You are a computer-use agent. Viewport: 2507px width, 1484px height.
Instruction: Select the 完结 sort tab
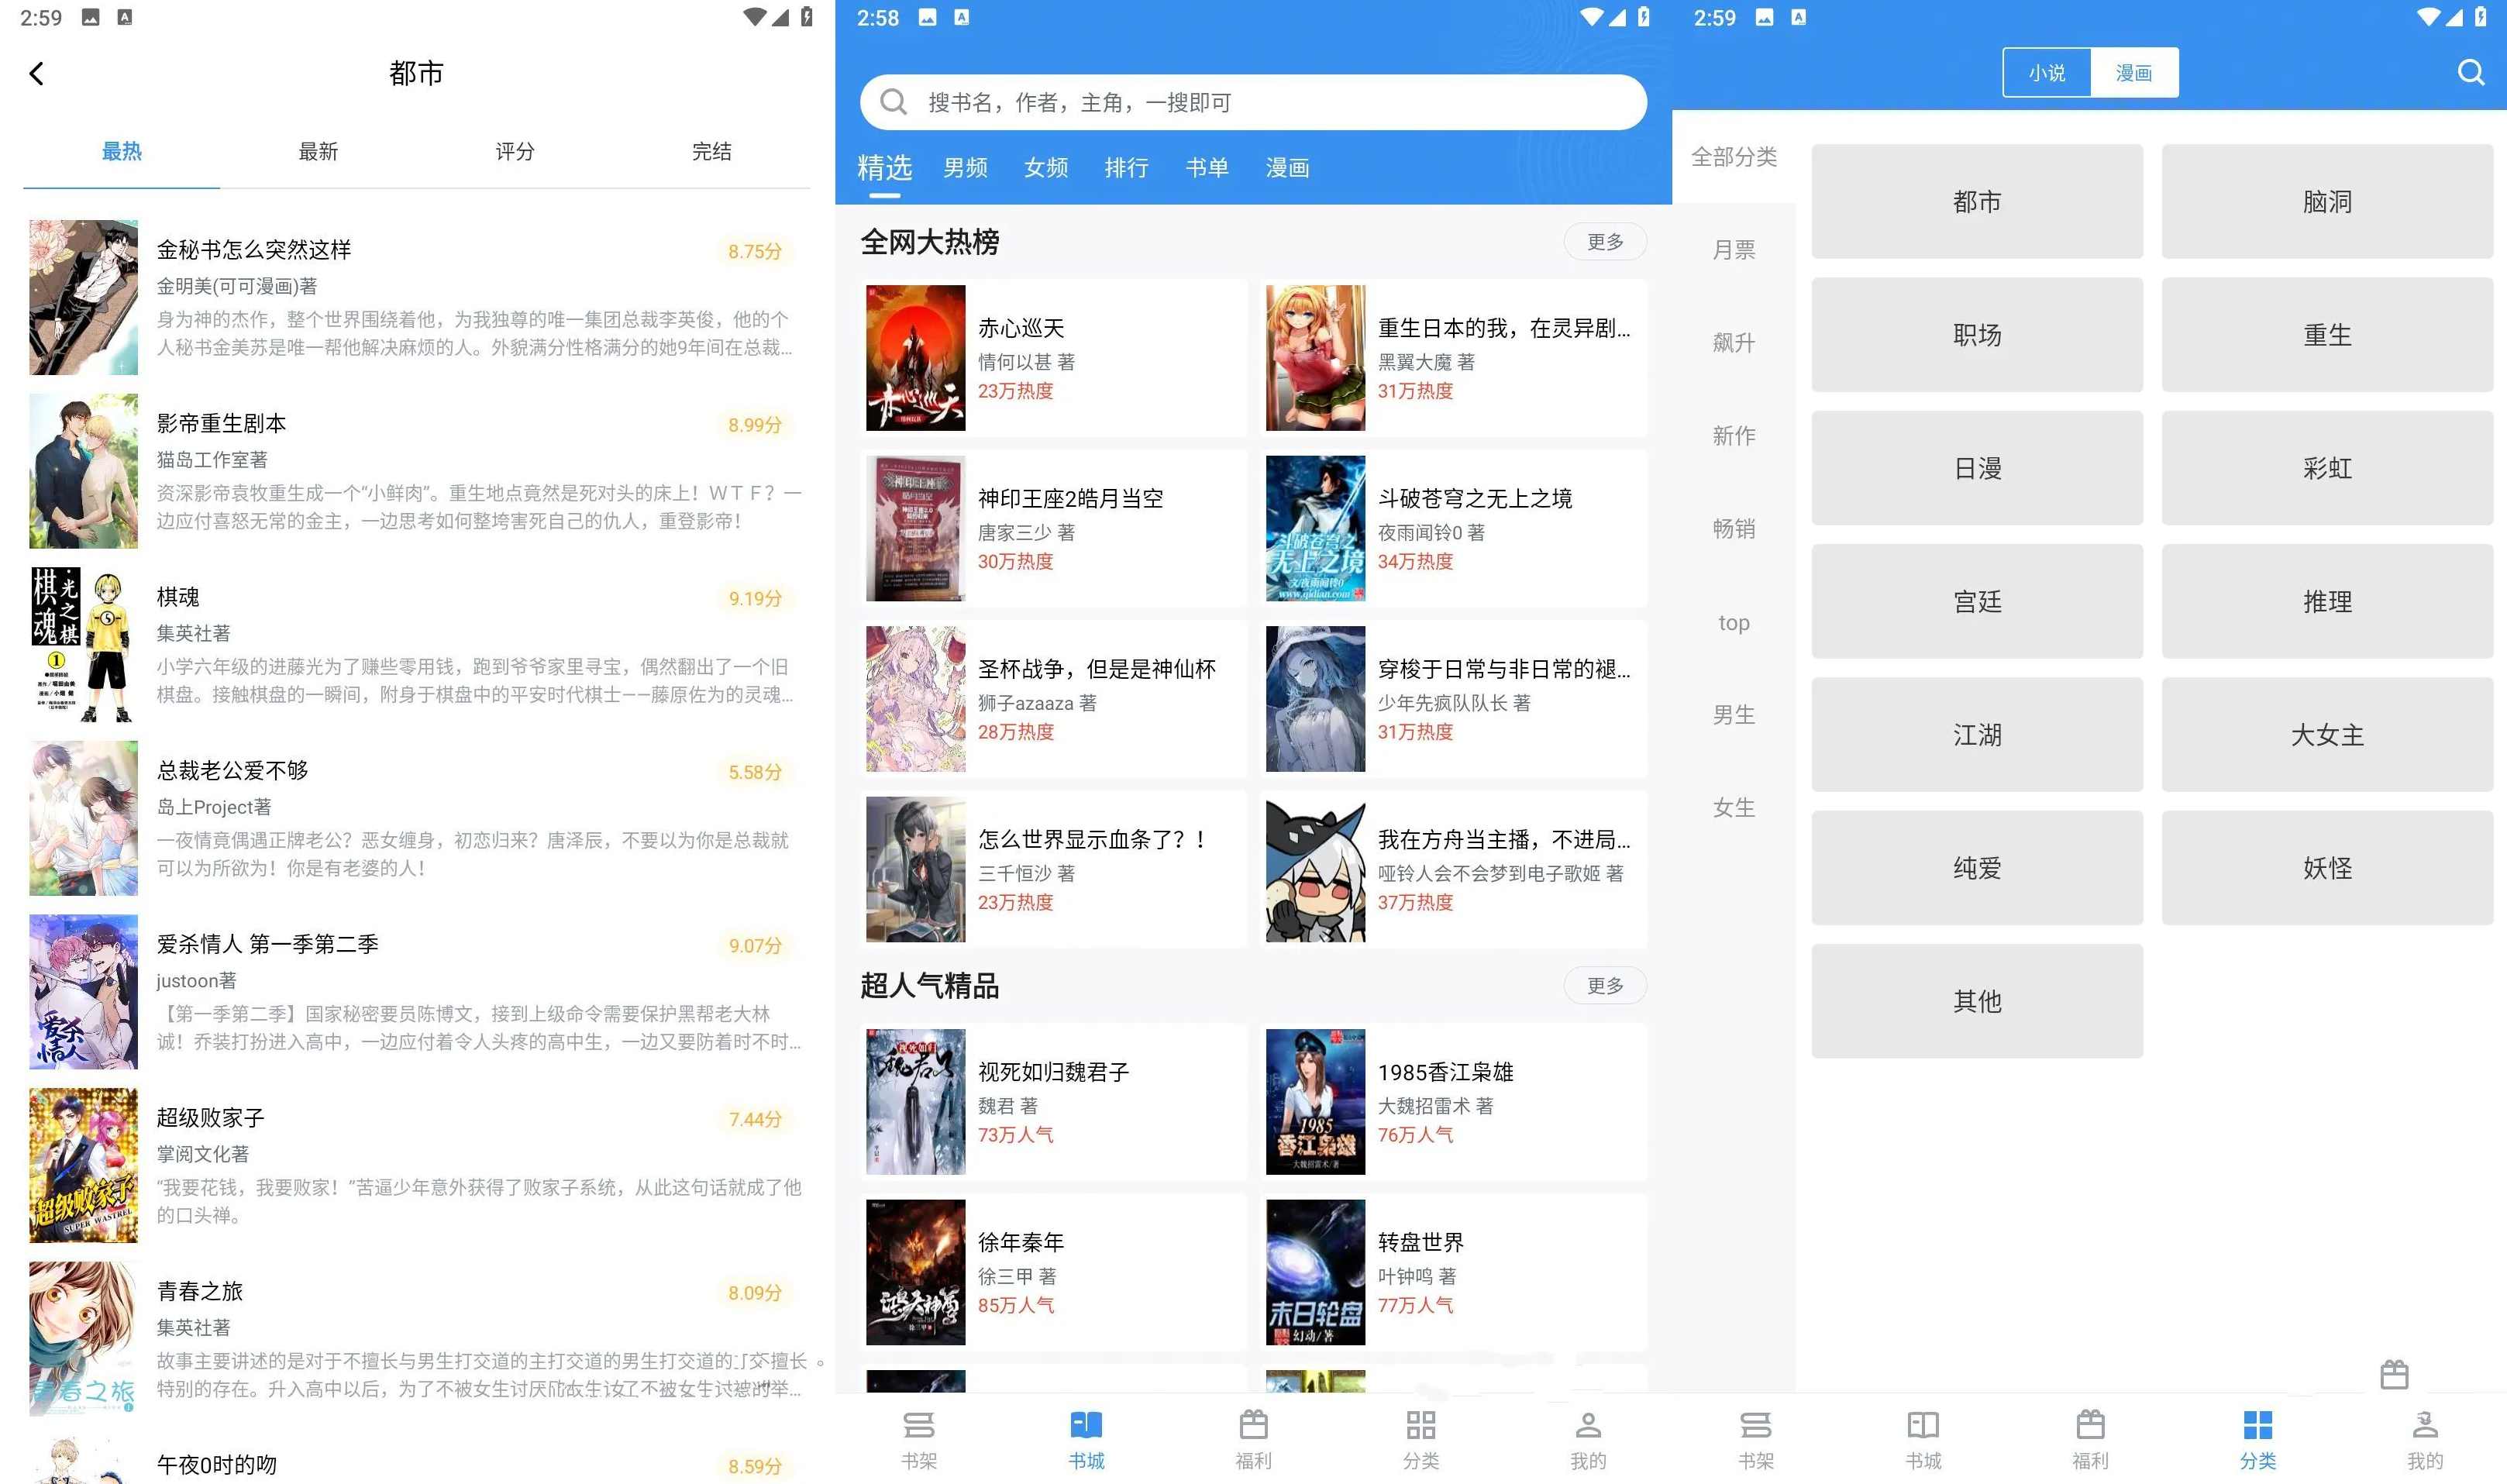[x=712, y=151]
